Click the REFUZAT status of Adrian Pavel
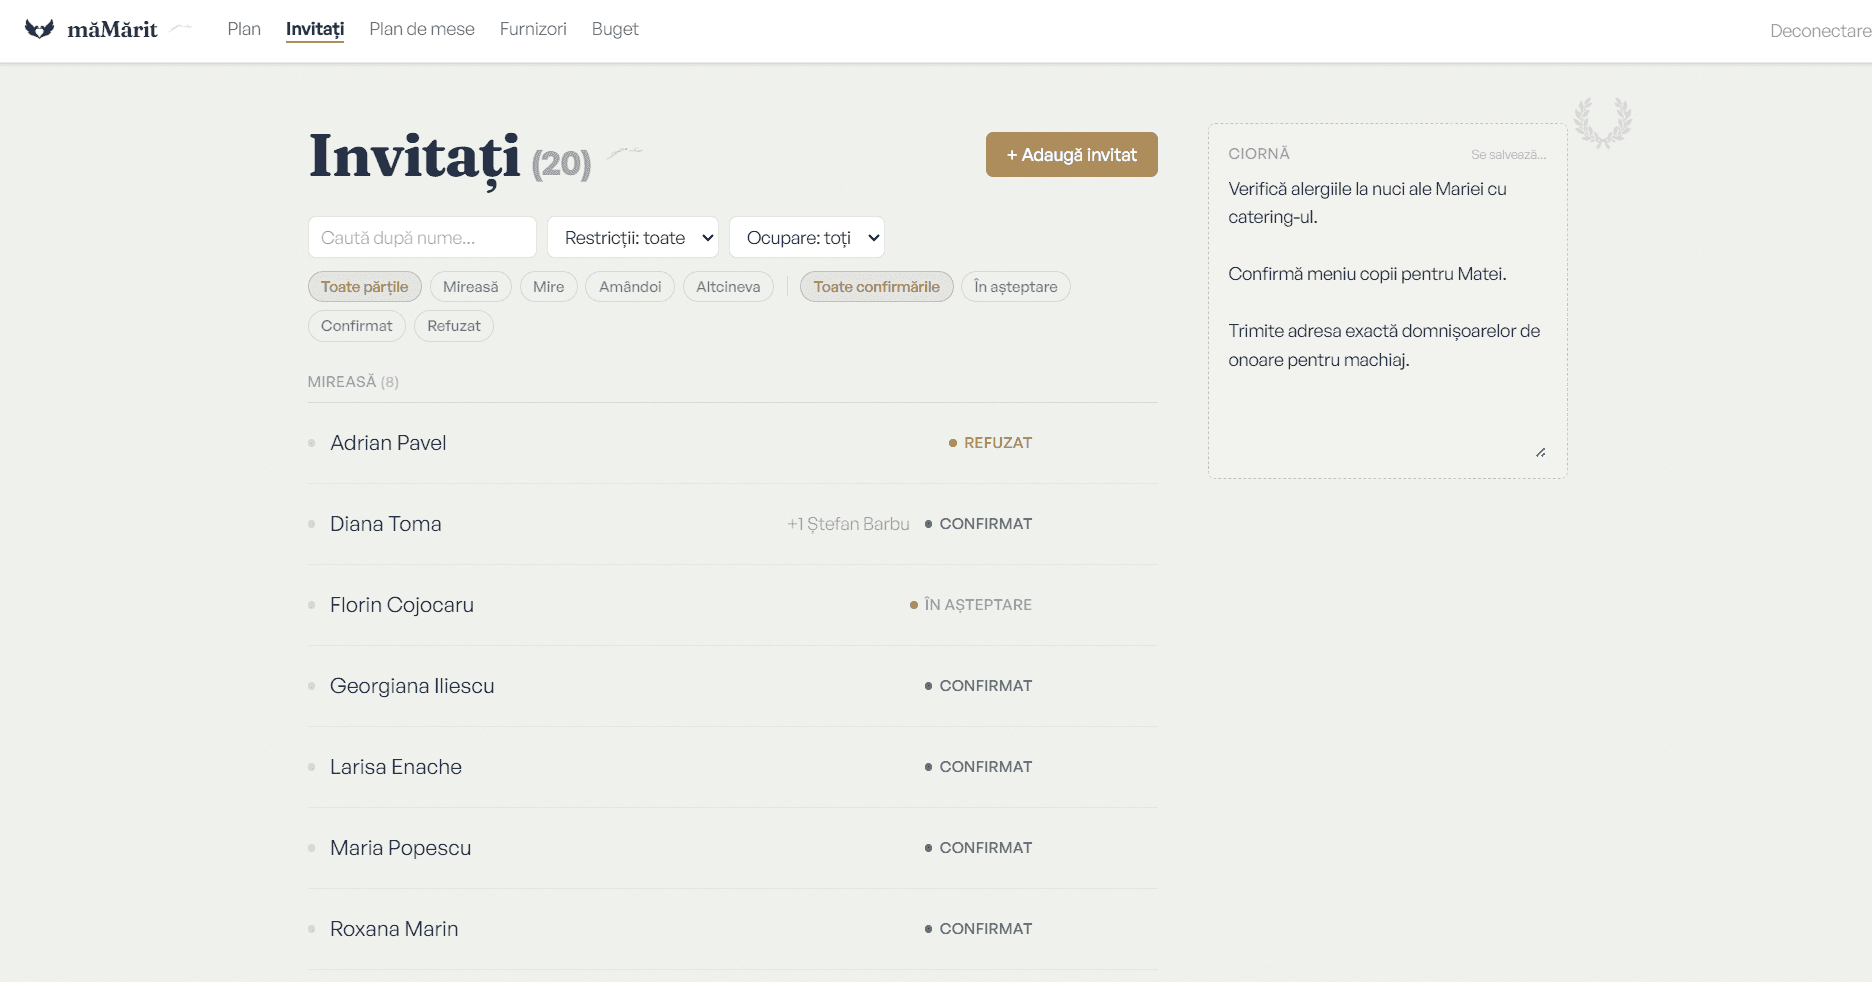Viewport: 1872px width, 982px height. point(990,443)
